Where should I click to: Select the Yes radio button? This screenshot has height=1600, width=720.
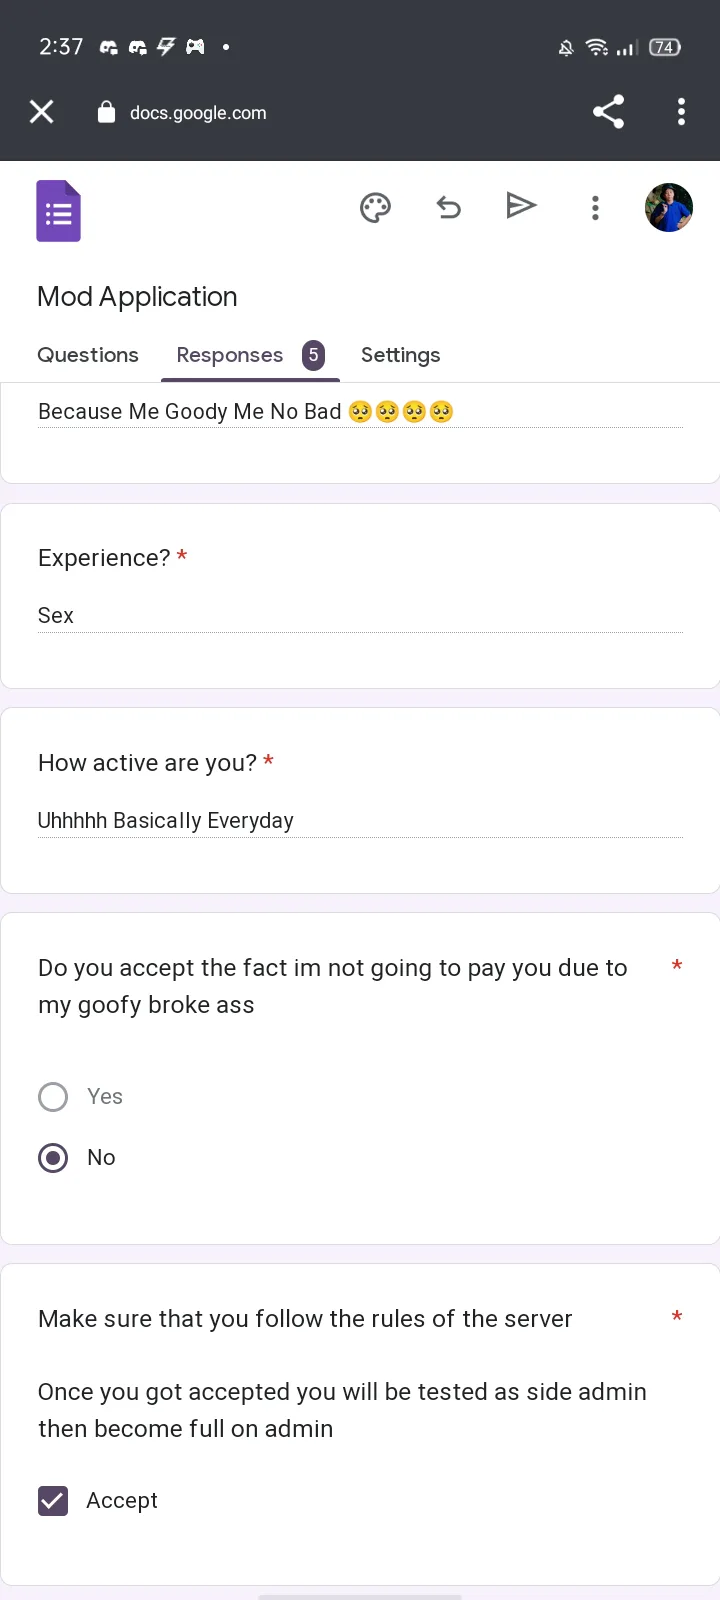point(53,1097)
